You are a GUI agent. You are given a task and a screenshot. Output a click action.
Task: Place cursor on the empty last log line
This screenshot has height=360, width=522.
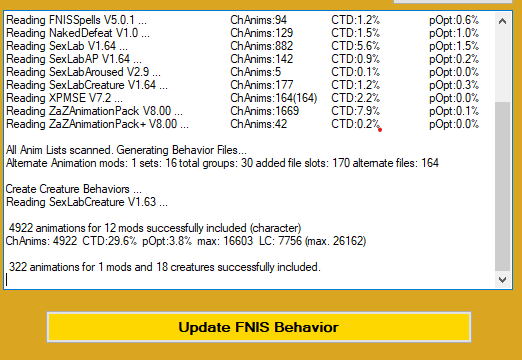pos(250,280)
